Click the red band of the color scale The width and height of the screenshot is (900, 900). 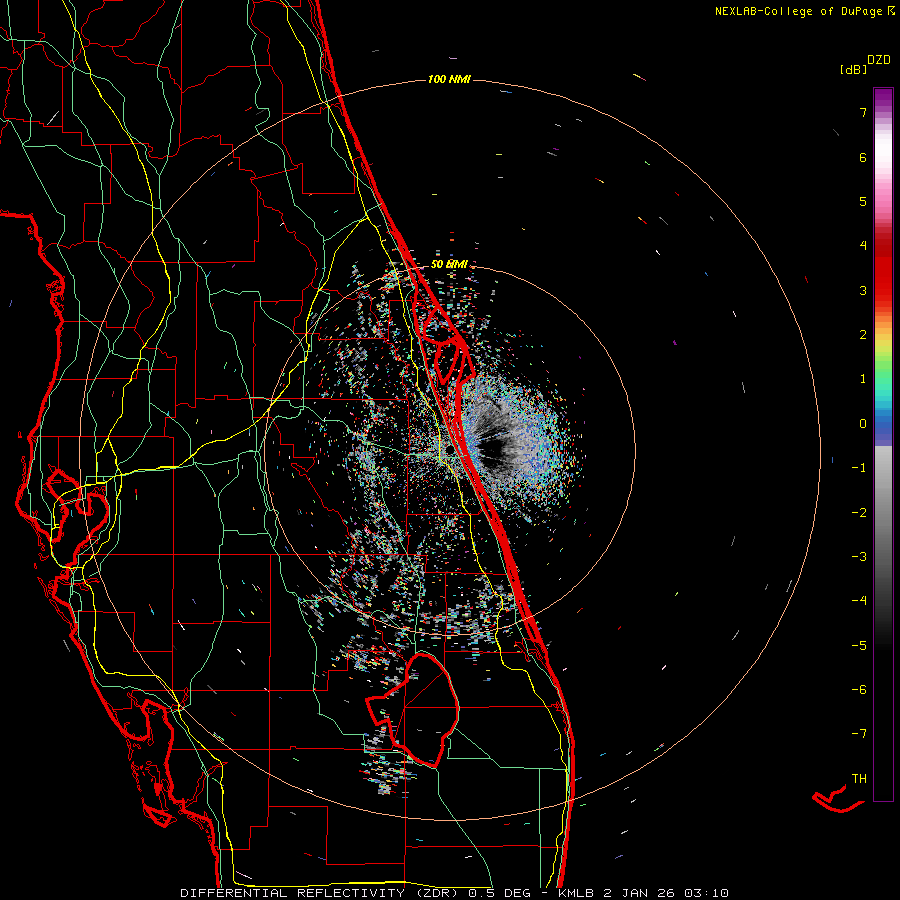coord(883,270)
